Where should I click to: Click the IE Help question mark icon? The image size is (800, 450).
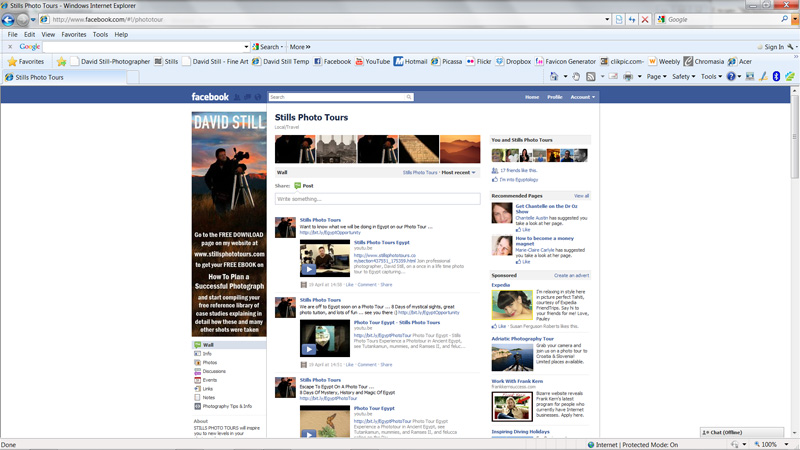pyautogui.click(x=731, y=77)
